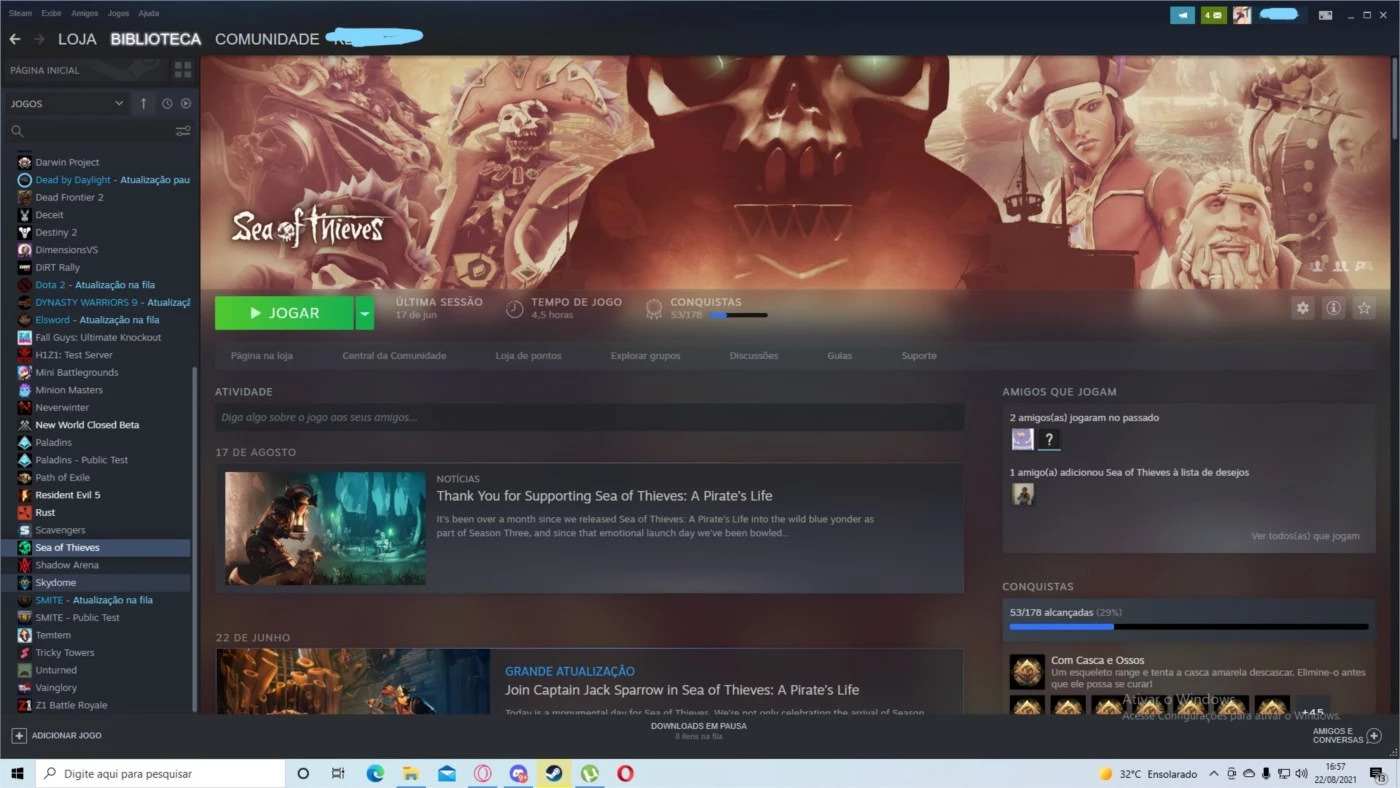Open Loja de pontos link
Image resolution: width=1400 pixels, height=788 pixels.
point(528,356)
